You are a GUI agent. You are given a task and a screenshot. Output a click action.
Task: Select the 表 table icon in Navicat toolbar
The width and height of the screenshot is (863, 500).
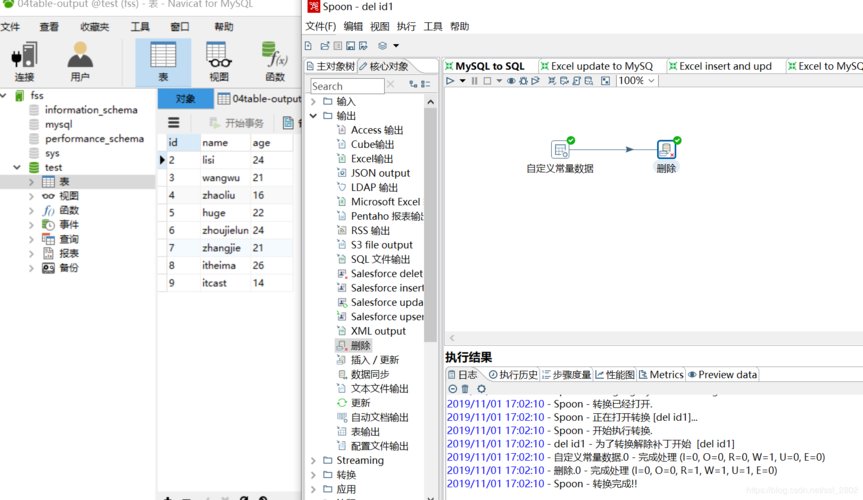[x=163, y=62]
